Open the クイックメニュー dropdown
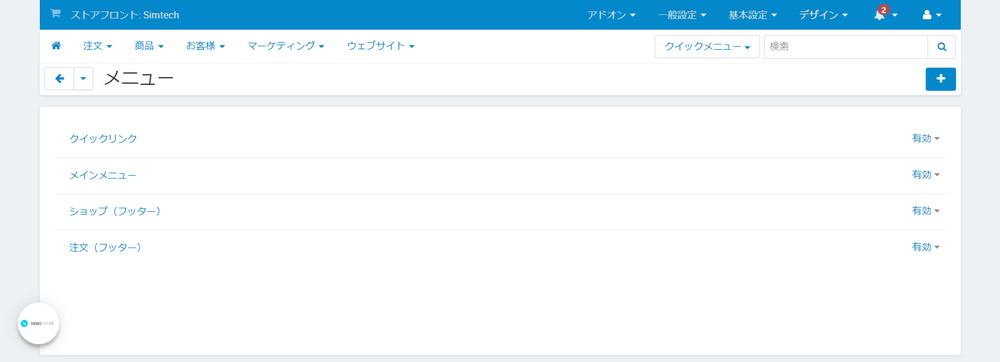The height and width of the screenshot is (362, 1000). [707, 47]
